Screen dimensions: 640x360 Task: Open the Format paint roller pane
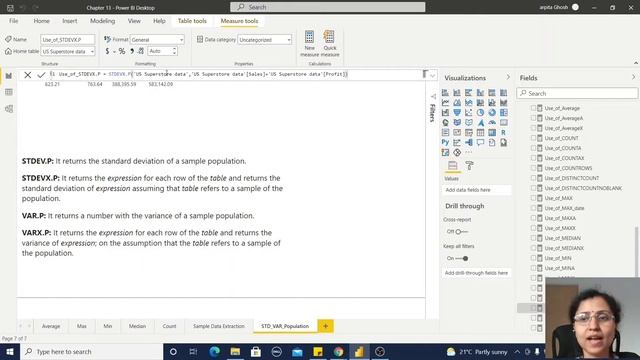[x=469, y=165]
